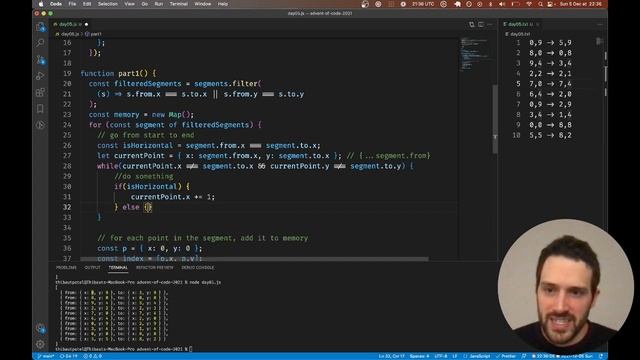Viewport: 640px width, 360px height.
Task: Click the volume icon in menu bar
Action: [502, 4]
